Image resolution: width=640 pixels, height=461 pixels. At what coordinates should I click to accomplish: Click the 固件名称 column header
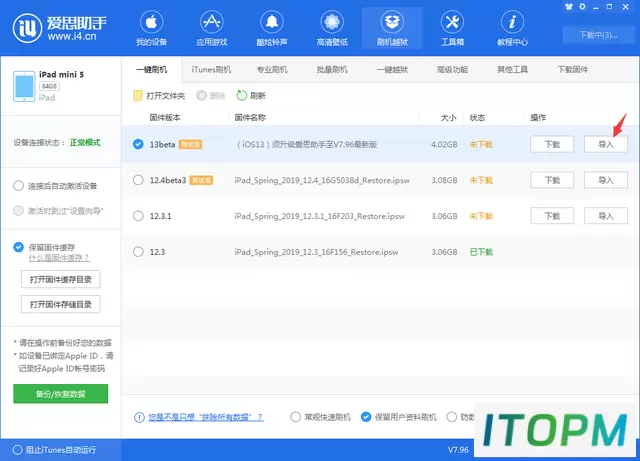(x=250, y=118)
